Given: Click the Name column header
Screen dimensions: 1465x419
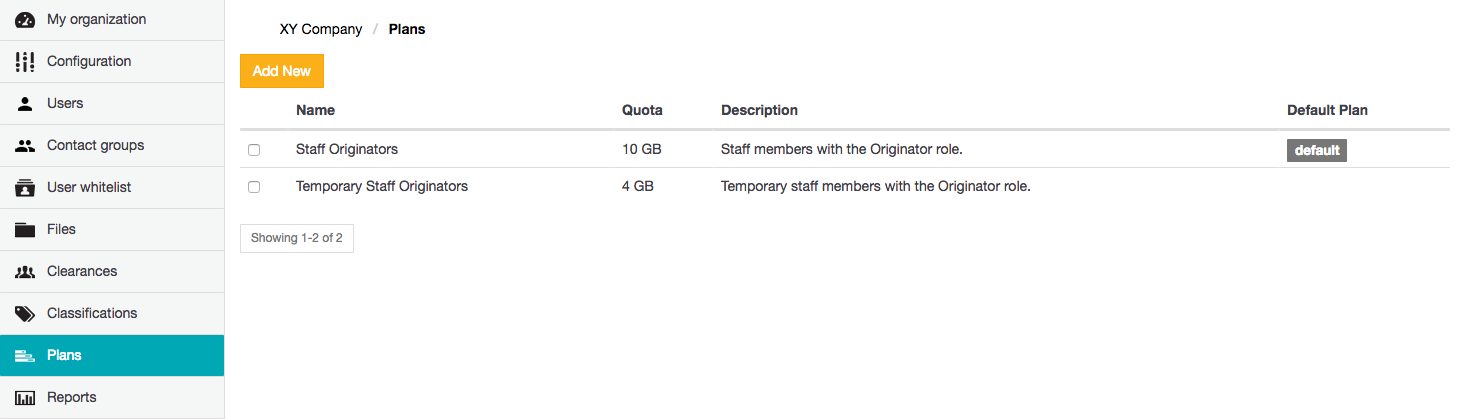Looking at the screenshot, I should tap(315, 110).
